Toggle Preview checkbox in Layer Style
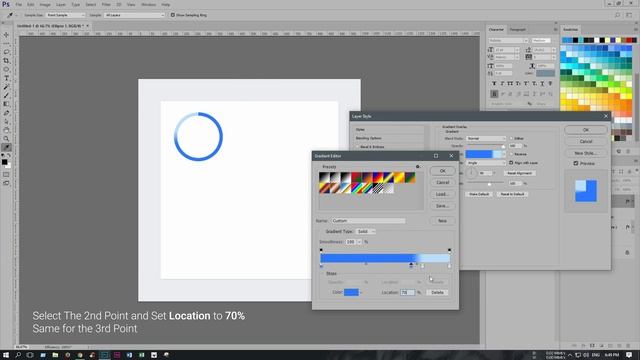This screenshot has height=360, width=640. pyautogui.click(x=576, y=163)
